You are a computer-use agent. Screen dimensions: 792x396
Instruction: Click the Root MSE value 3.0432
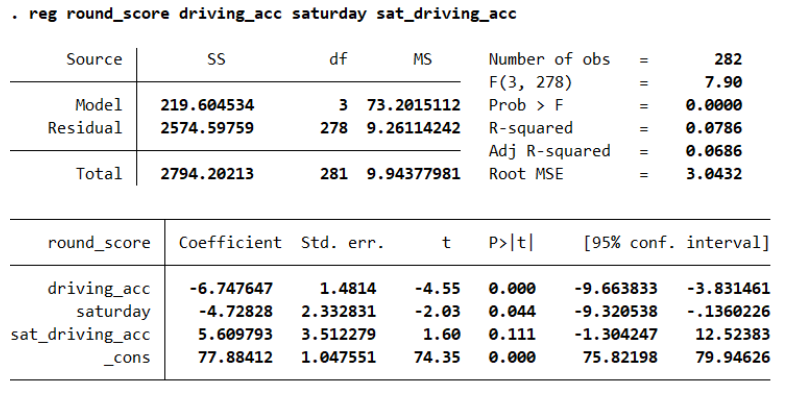(714, 174)
